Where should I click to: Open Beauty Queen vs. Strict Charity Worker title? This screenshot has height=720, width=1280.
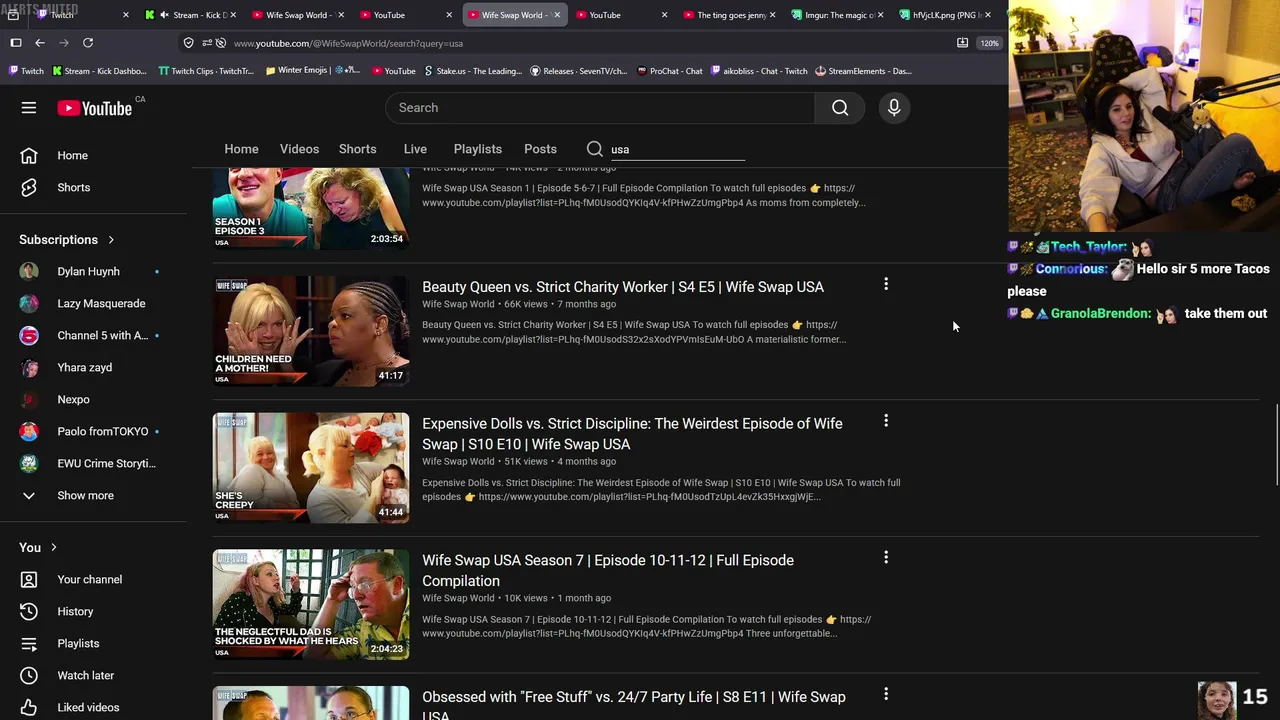click(623, 287)
